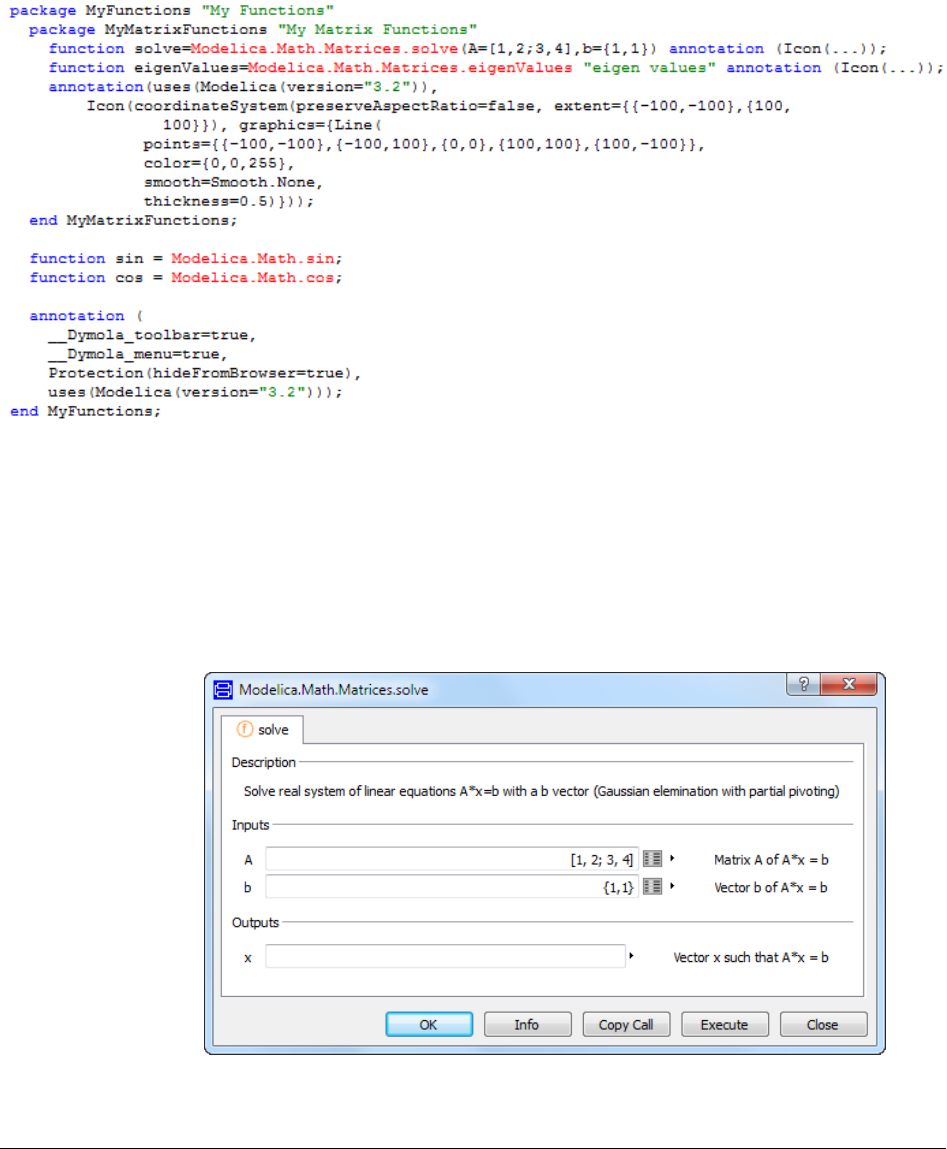Click the input field for matrix A
This screenshot has width=947, height=1149.
coord(452,860)
